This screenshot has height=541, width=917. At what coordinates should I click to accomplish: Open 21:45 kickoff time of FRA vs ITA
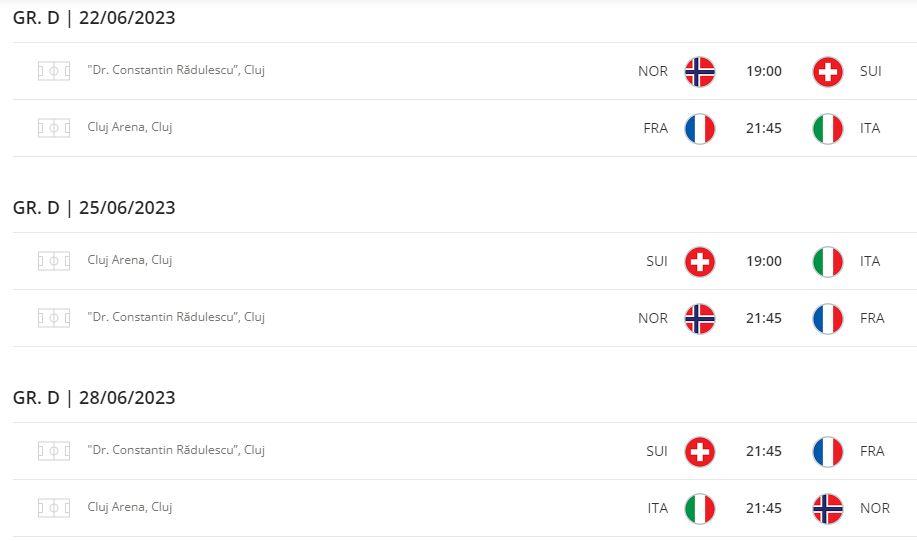click(x=764, y=128)
